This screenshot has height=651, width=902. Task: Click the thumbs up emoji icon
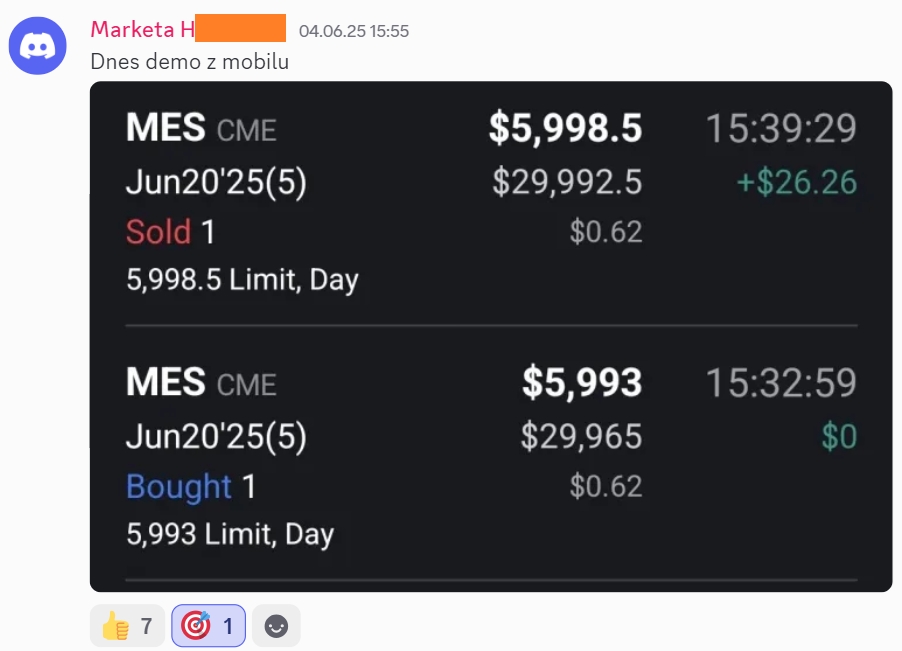click(116, 626)
